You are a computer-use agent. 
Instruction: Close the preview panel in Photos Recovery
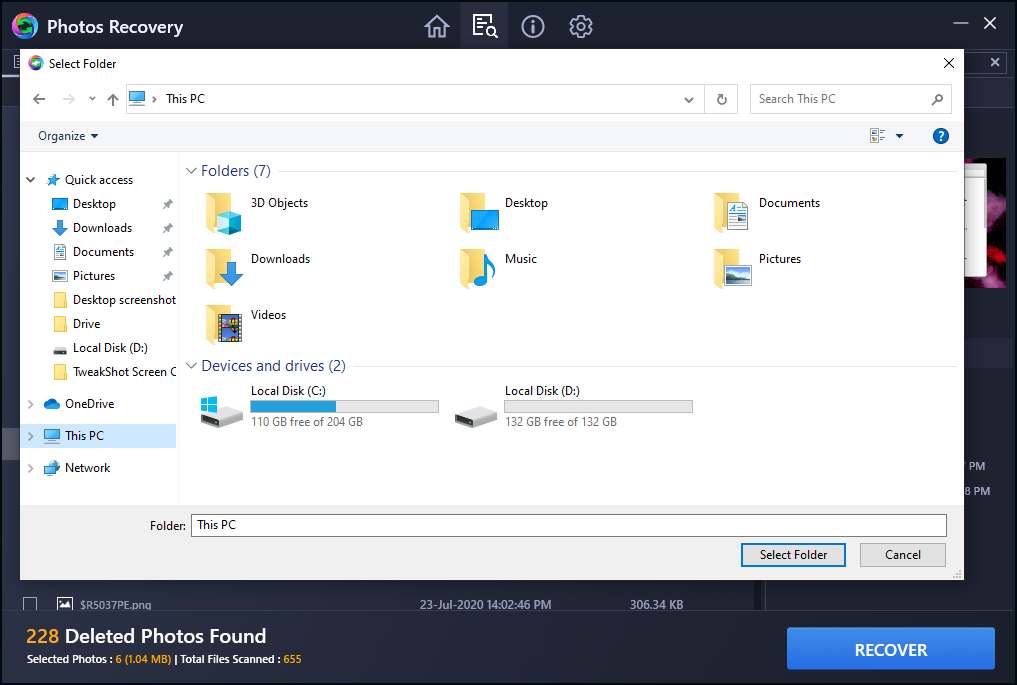point(994,62)
